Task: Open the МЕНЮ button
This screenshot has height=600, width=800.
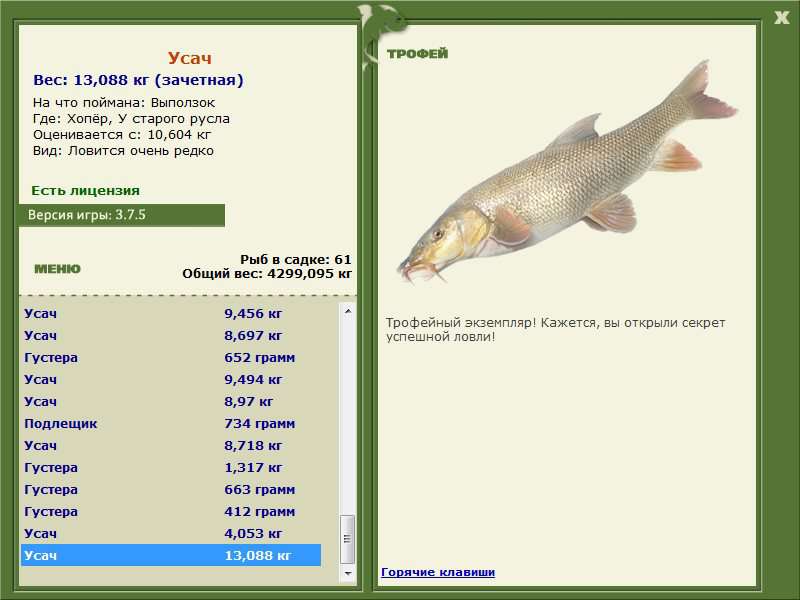Action: pyautogui.click(x=57, y=269)
